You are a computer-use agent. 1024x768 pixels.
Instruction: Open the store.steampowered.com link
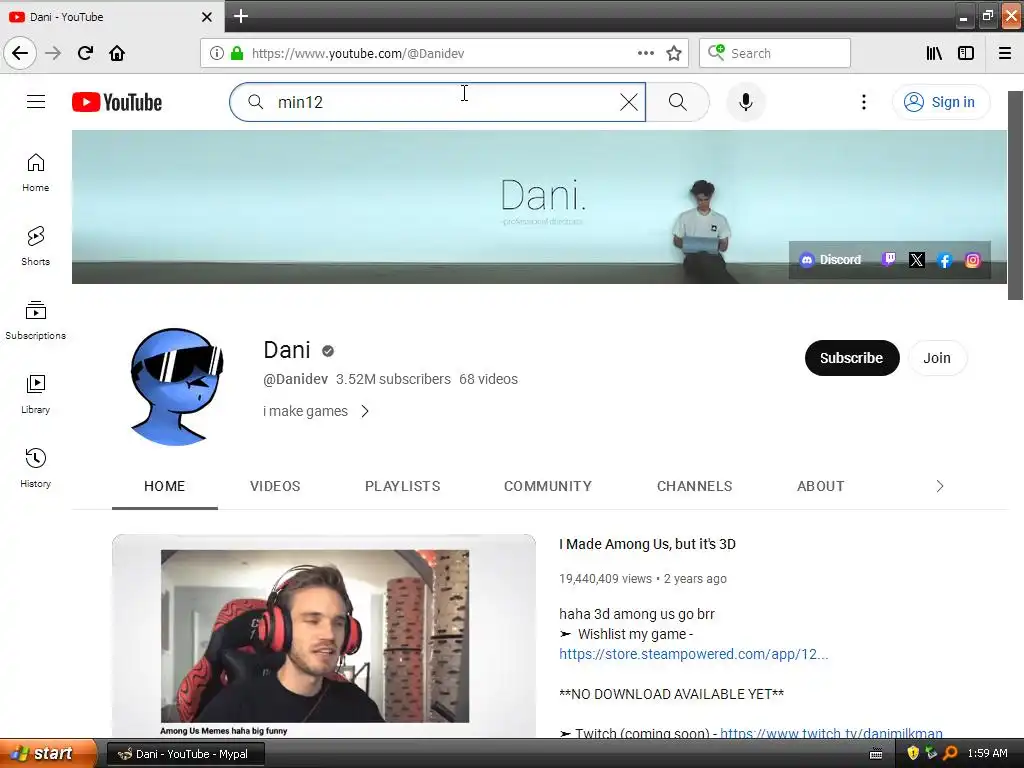(x=694, y=654)
